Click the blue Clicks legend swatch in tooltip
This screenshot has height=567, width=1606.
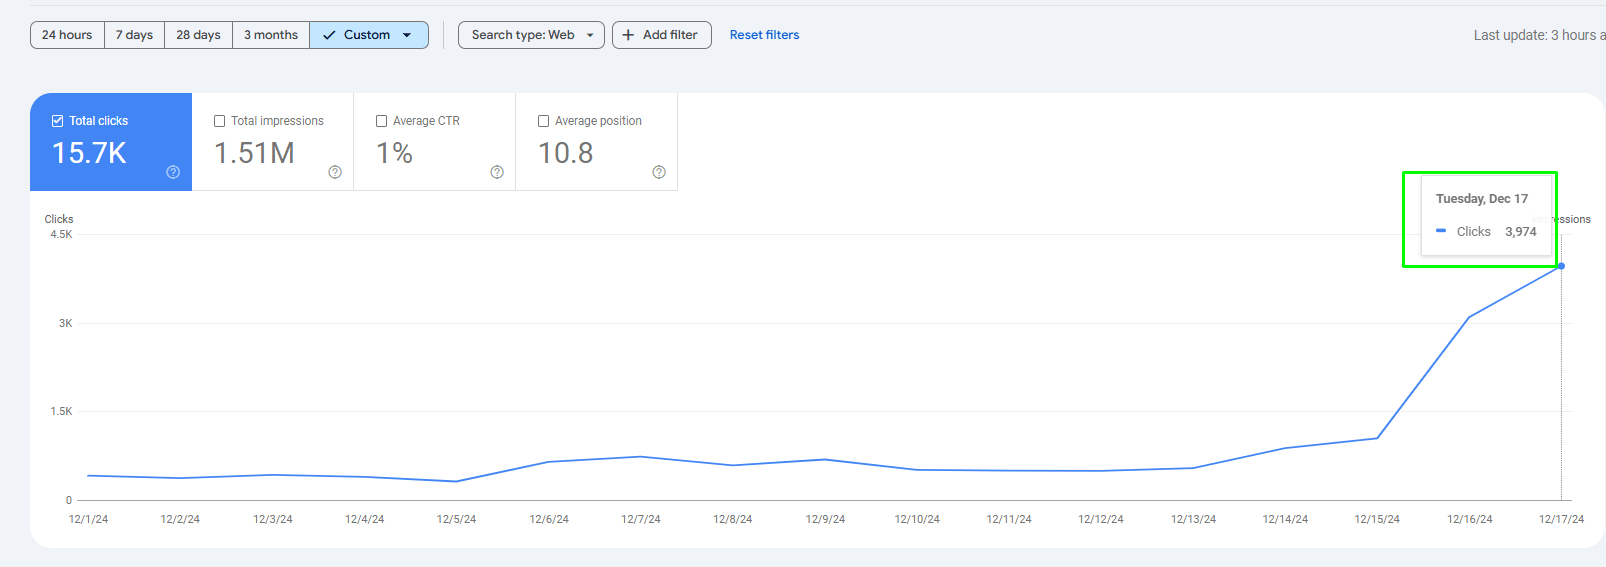point(1441,231)
